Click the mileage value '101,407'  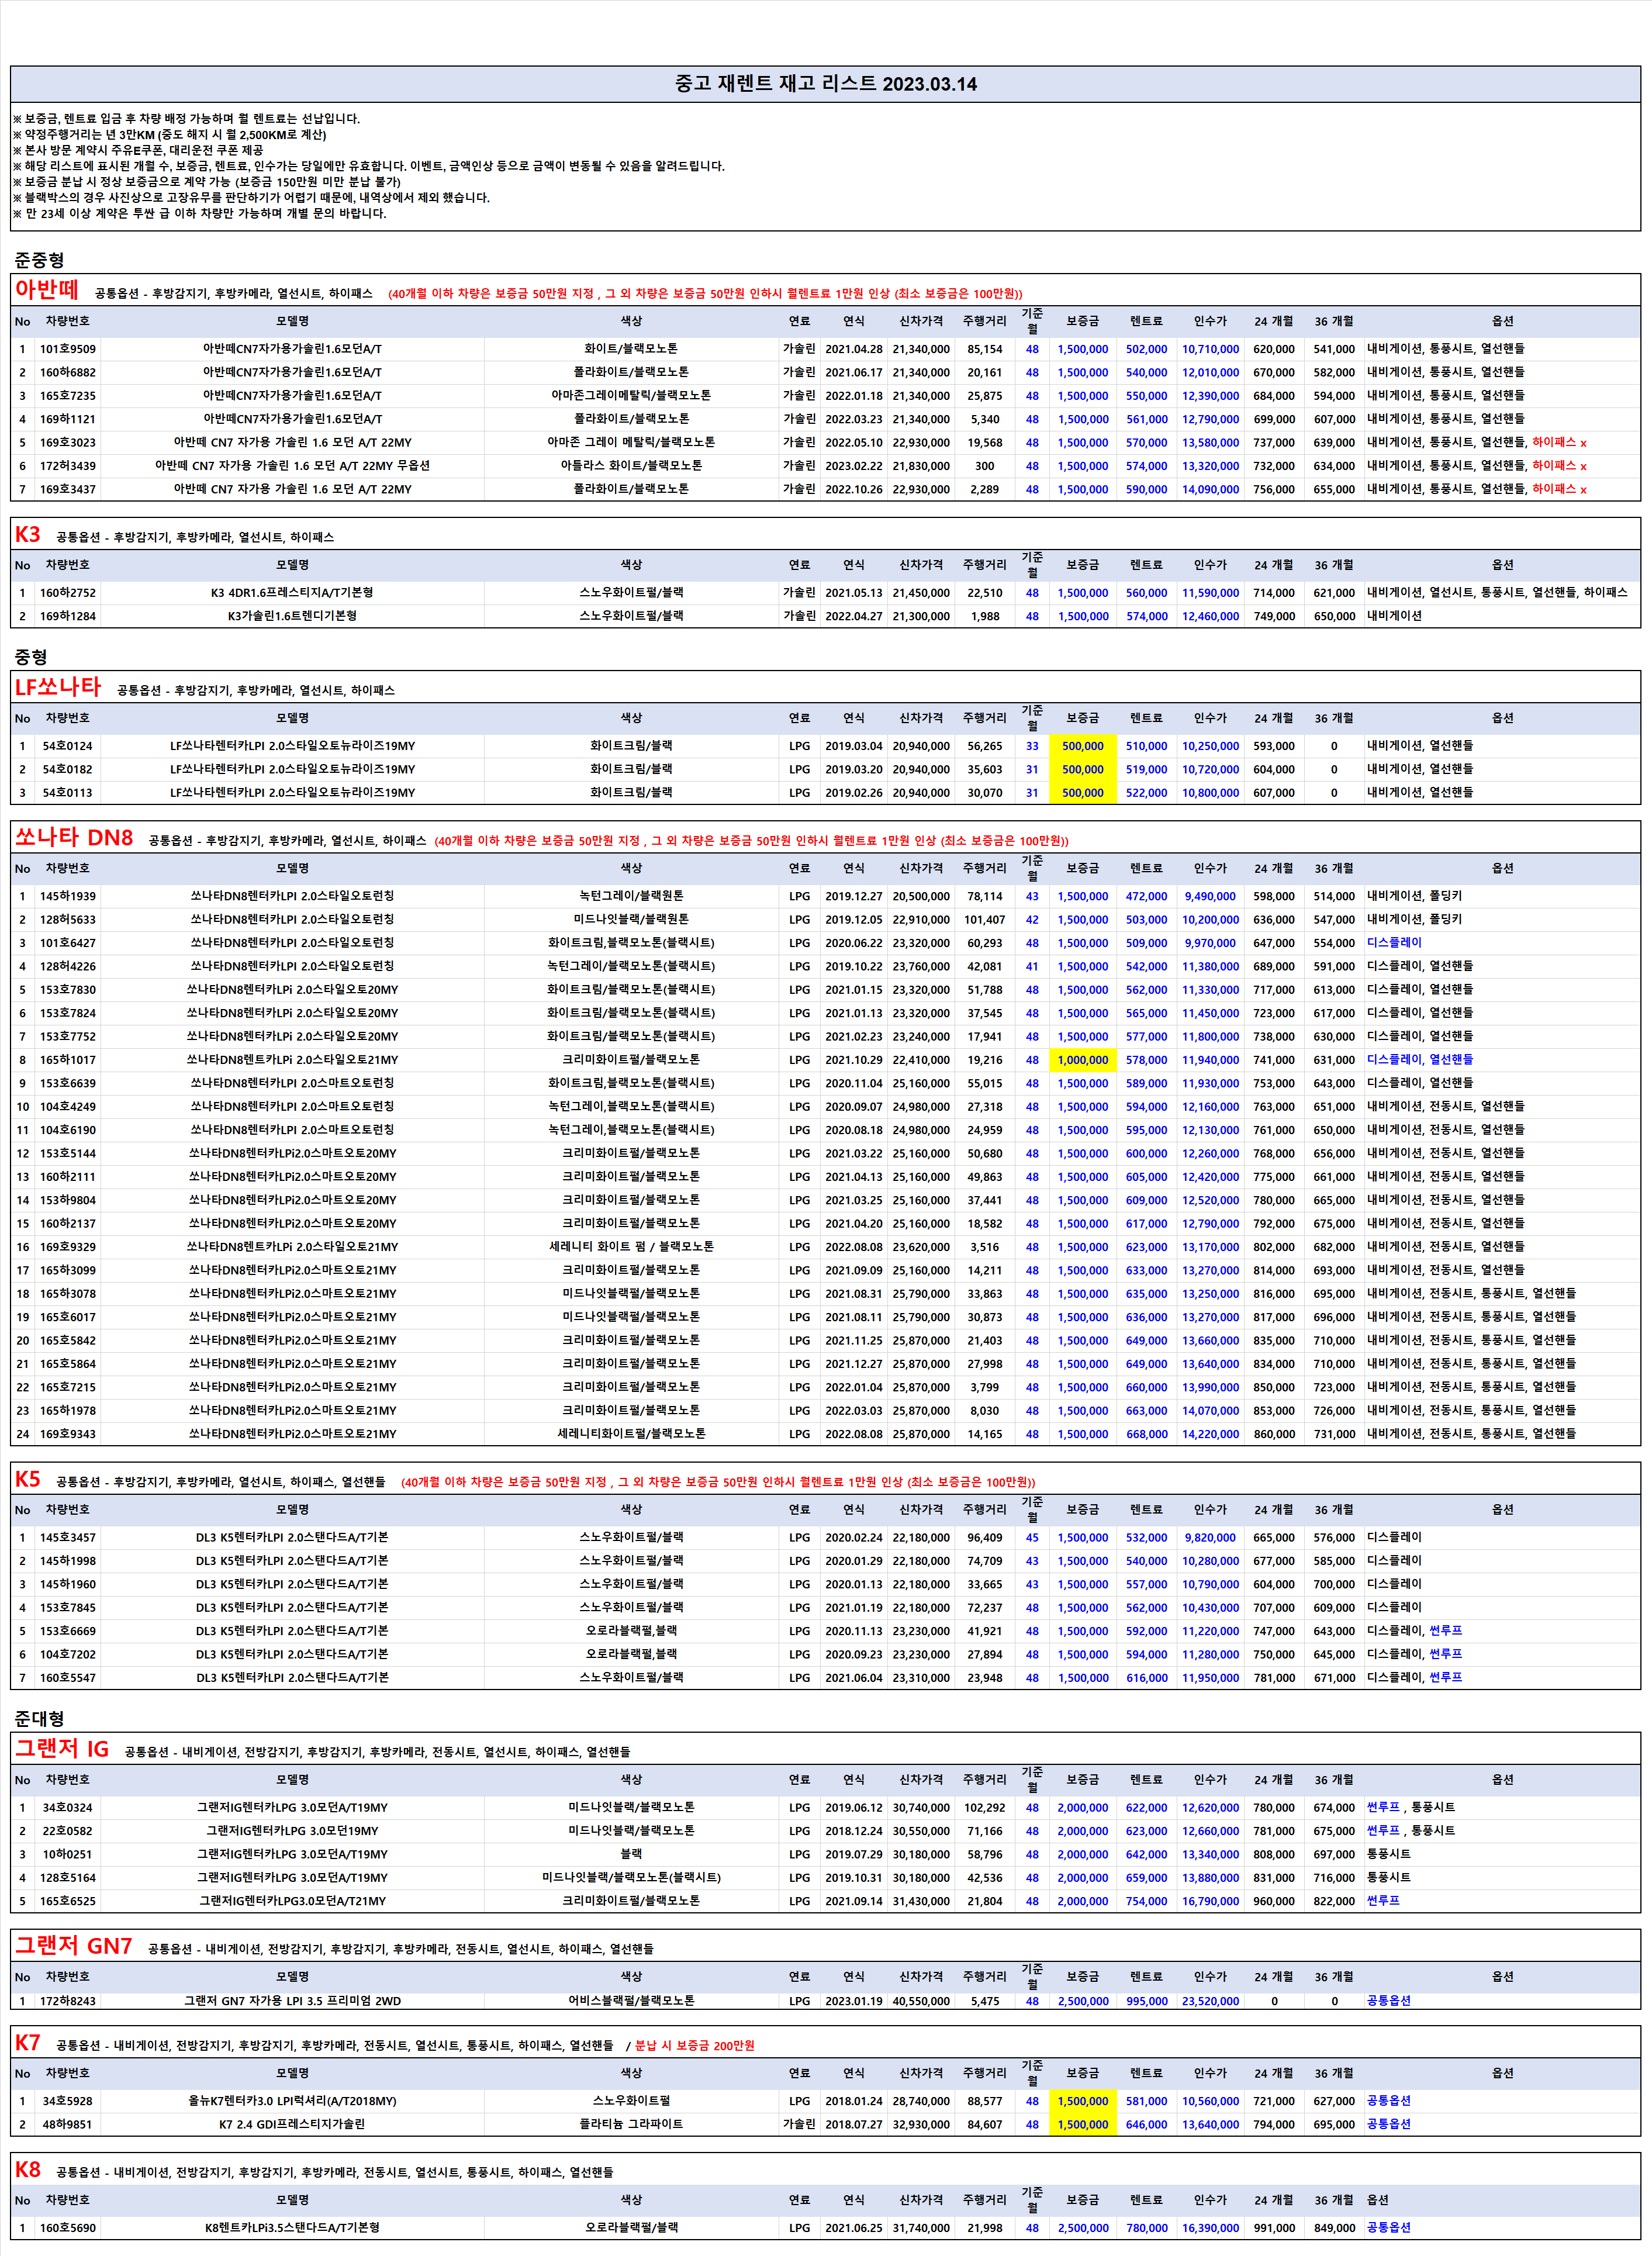pos(985,920)
